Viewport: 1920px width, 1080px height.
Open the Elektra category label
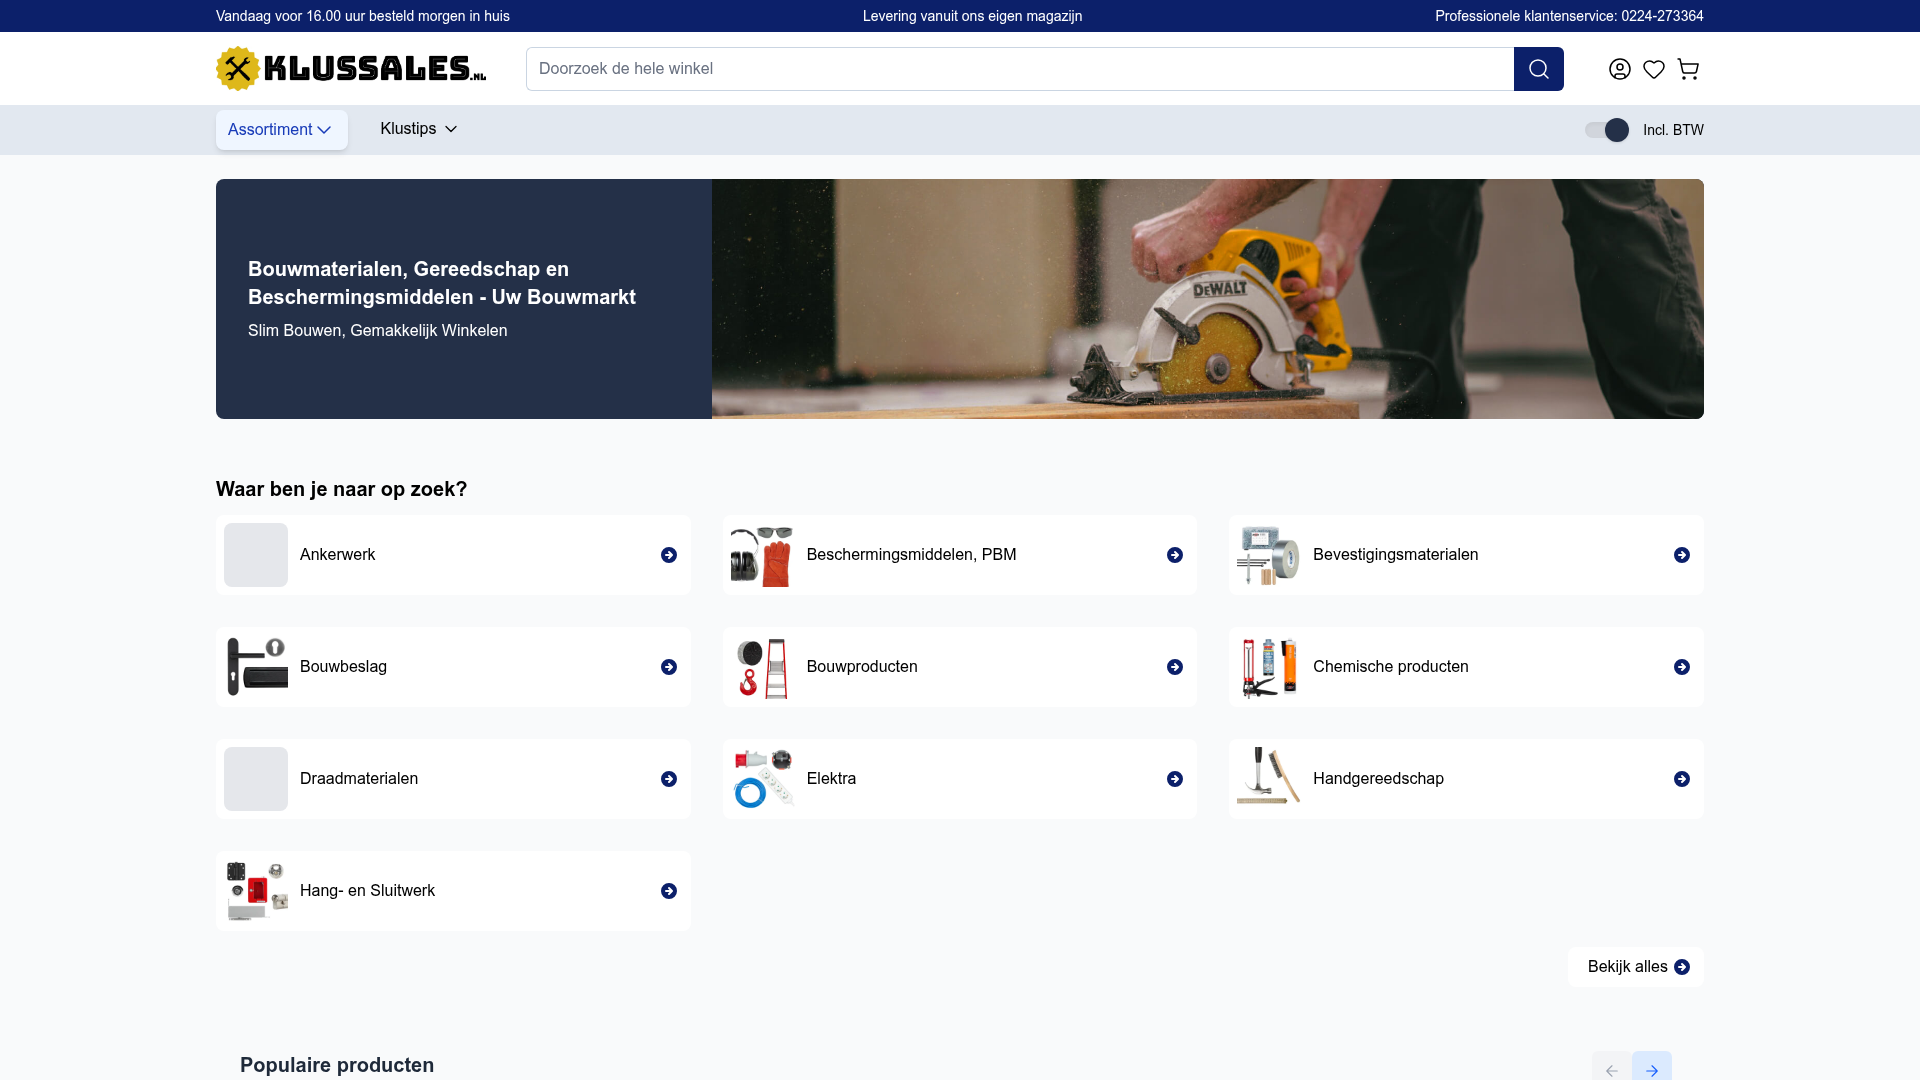831,779
